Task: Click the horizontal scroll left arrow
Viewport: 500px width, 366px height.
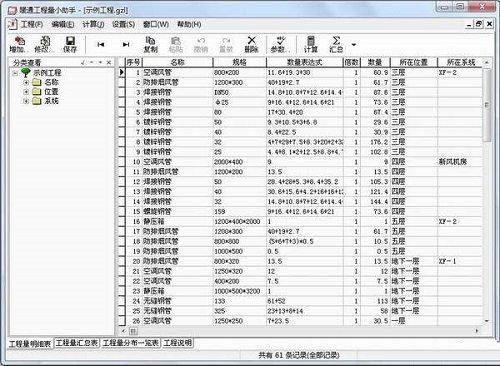Action: click(123, 331)
